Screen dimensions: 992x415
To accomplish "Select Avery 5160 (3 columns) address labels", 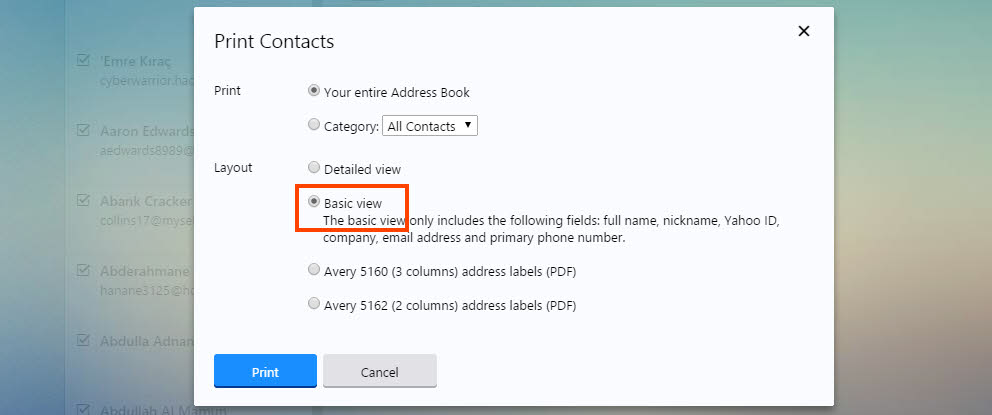I will (x=314, y=270).
